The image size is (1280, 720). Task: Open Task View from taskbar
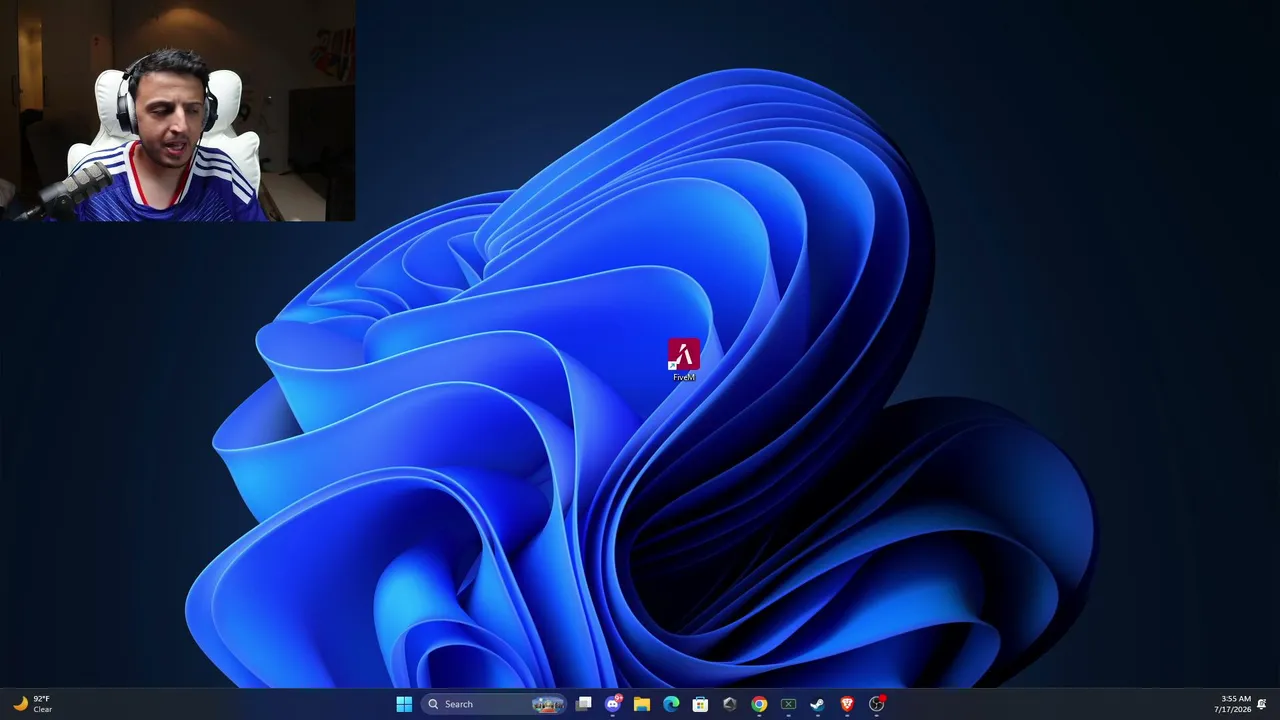pos(584,704)
